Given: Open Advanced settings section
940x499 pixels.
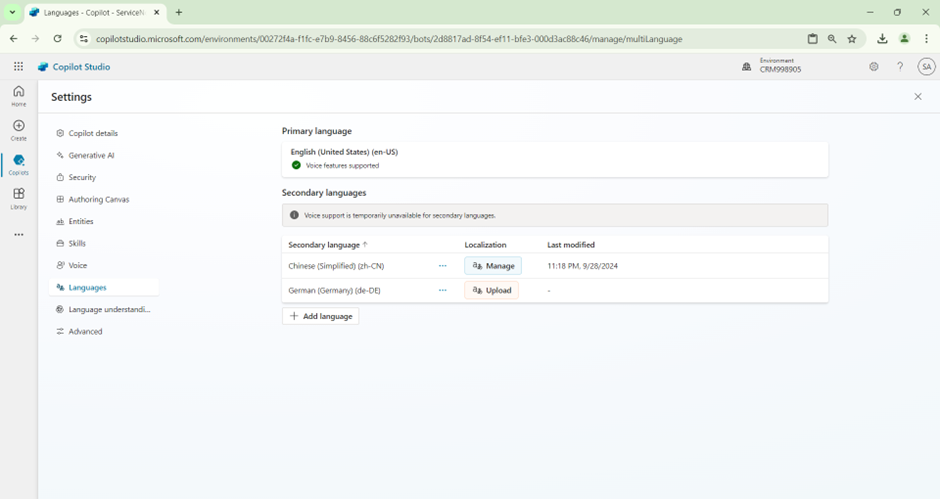Looking at the screenshot, I should pyautogui.click(x=85, y=331).
